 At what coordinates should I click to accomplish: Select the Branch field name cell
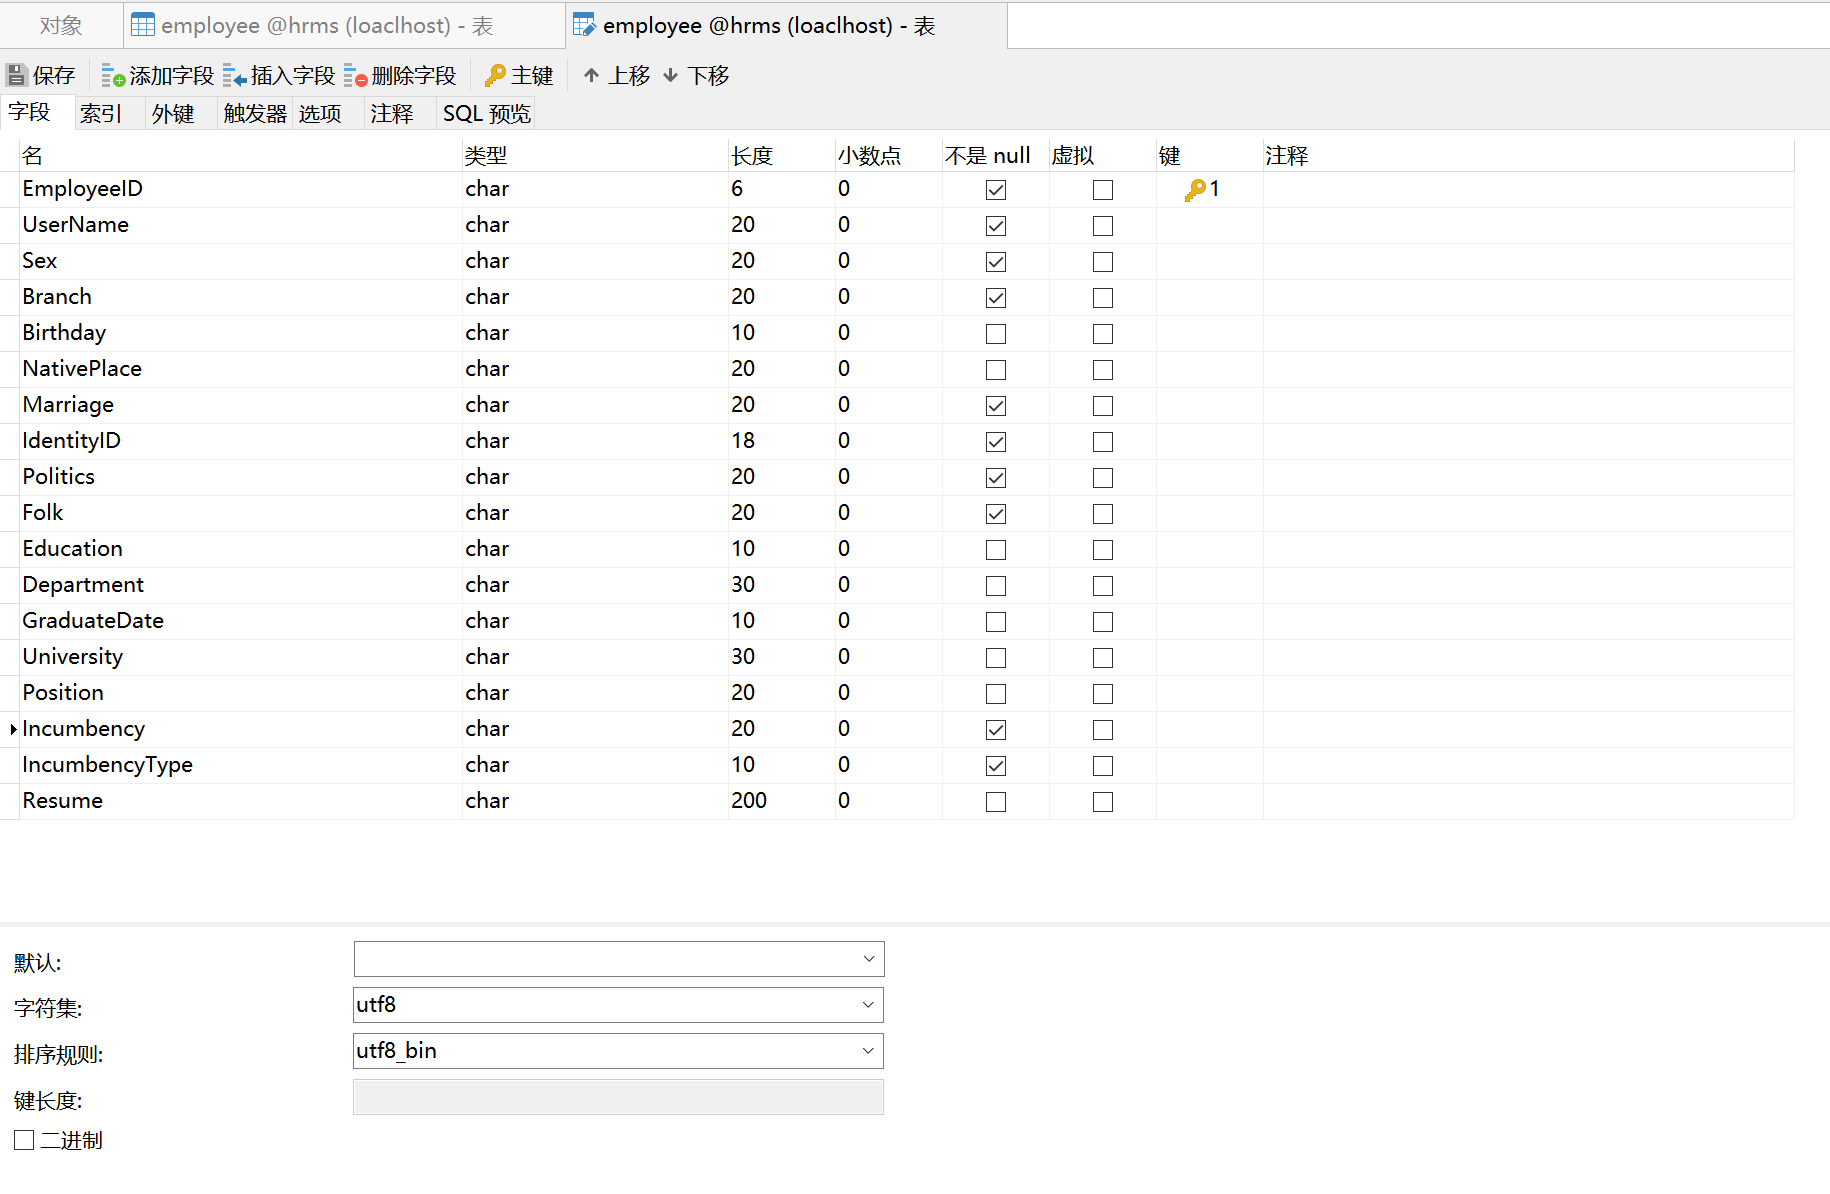[x=240, y=297]
